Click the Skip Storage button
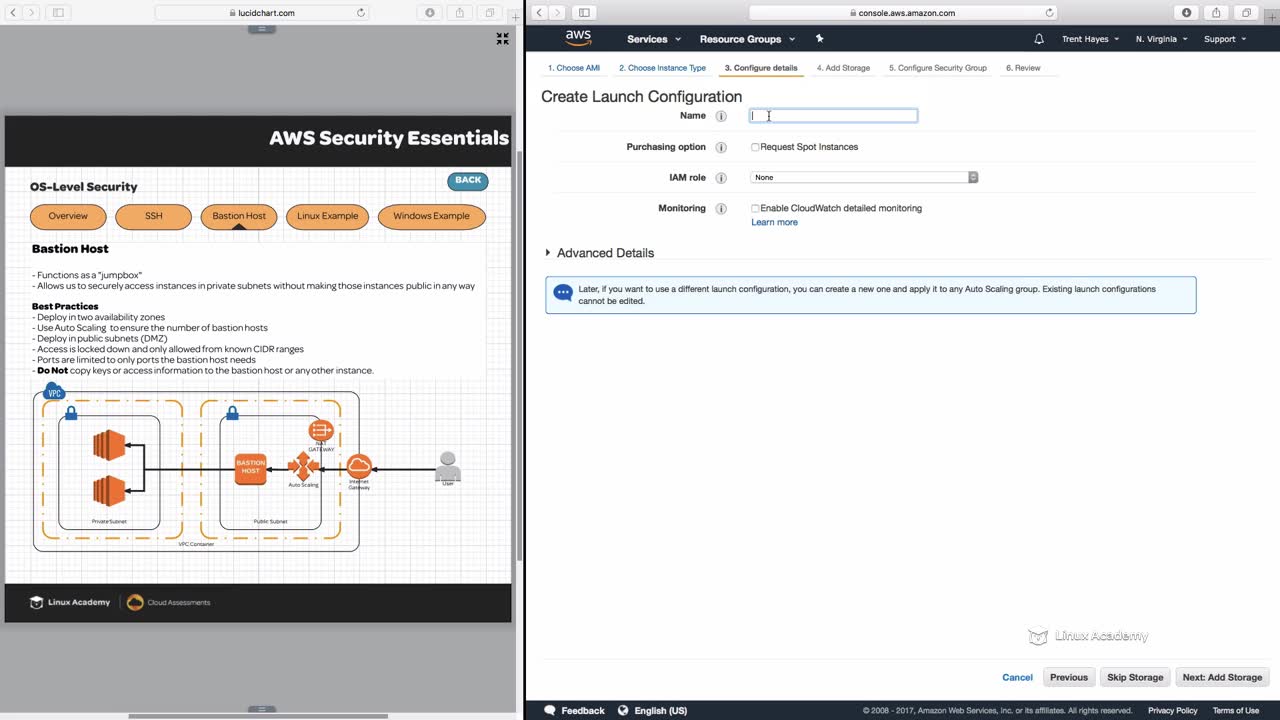This screenshot has height=720, width=1280. (1135, 677)
